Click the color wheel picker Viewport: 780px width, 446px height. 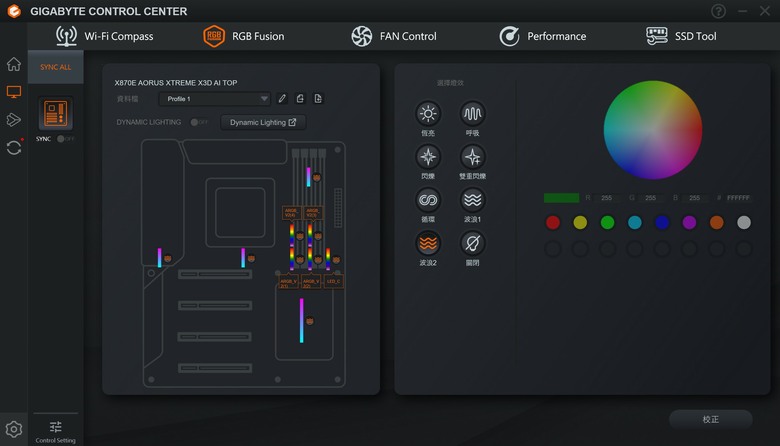pos(653,130)
